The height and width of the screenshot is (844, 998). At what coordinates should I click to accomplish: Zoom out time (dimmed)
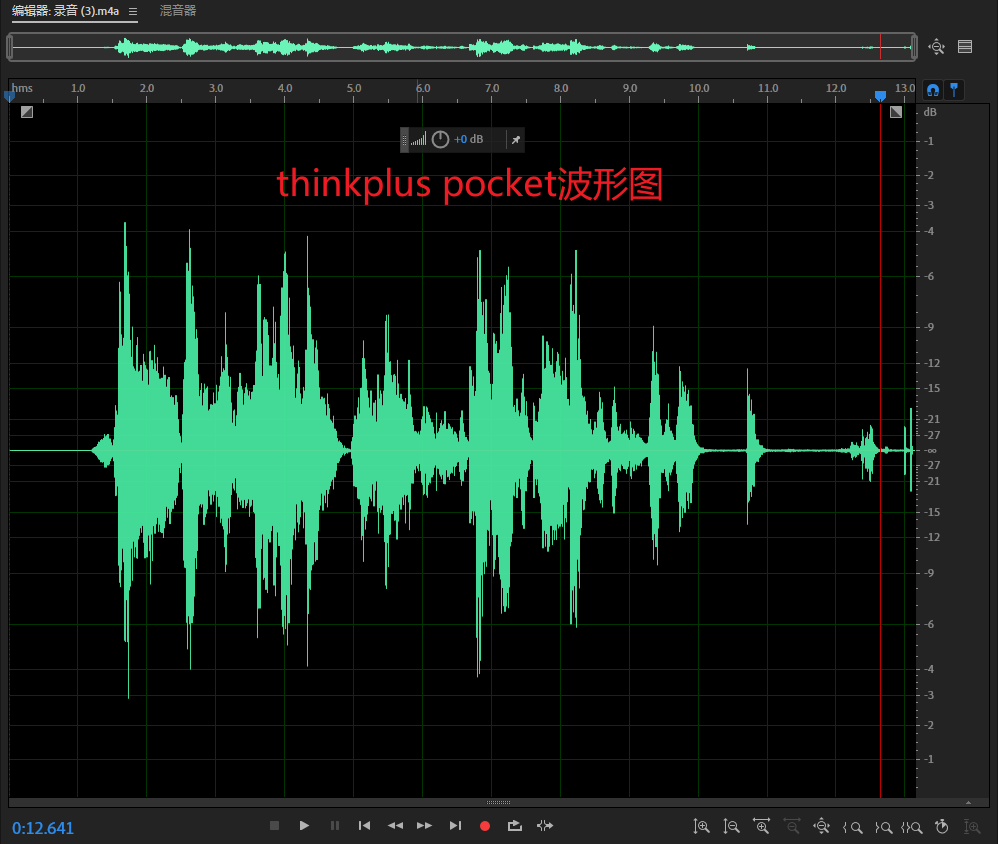pyautogui.click(x=792, y=826)
